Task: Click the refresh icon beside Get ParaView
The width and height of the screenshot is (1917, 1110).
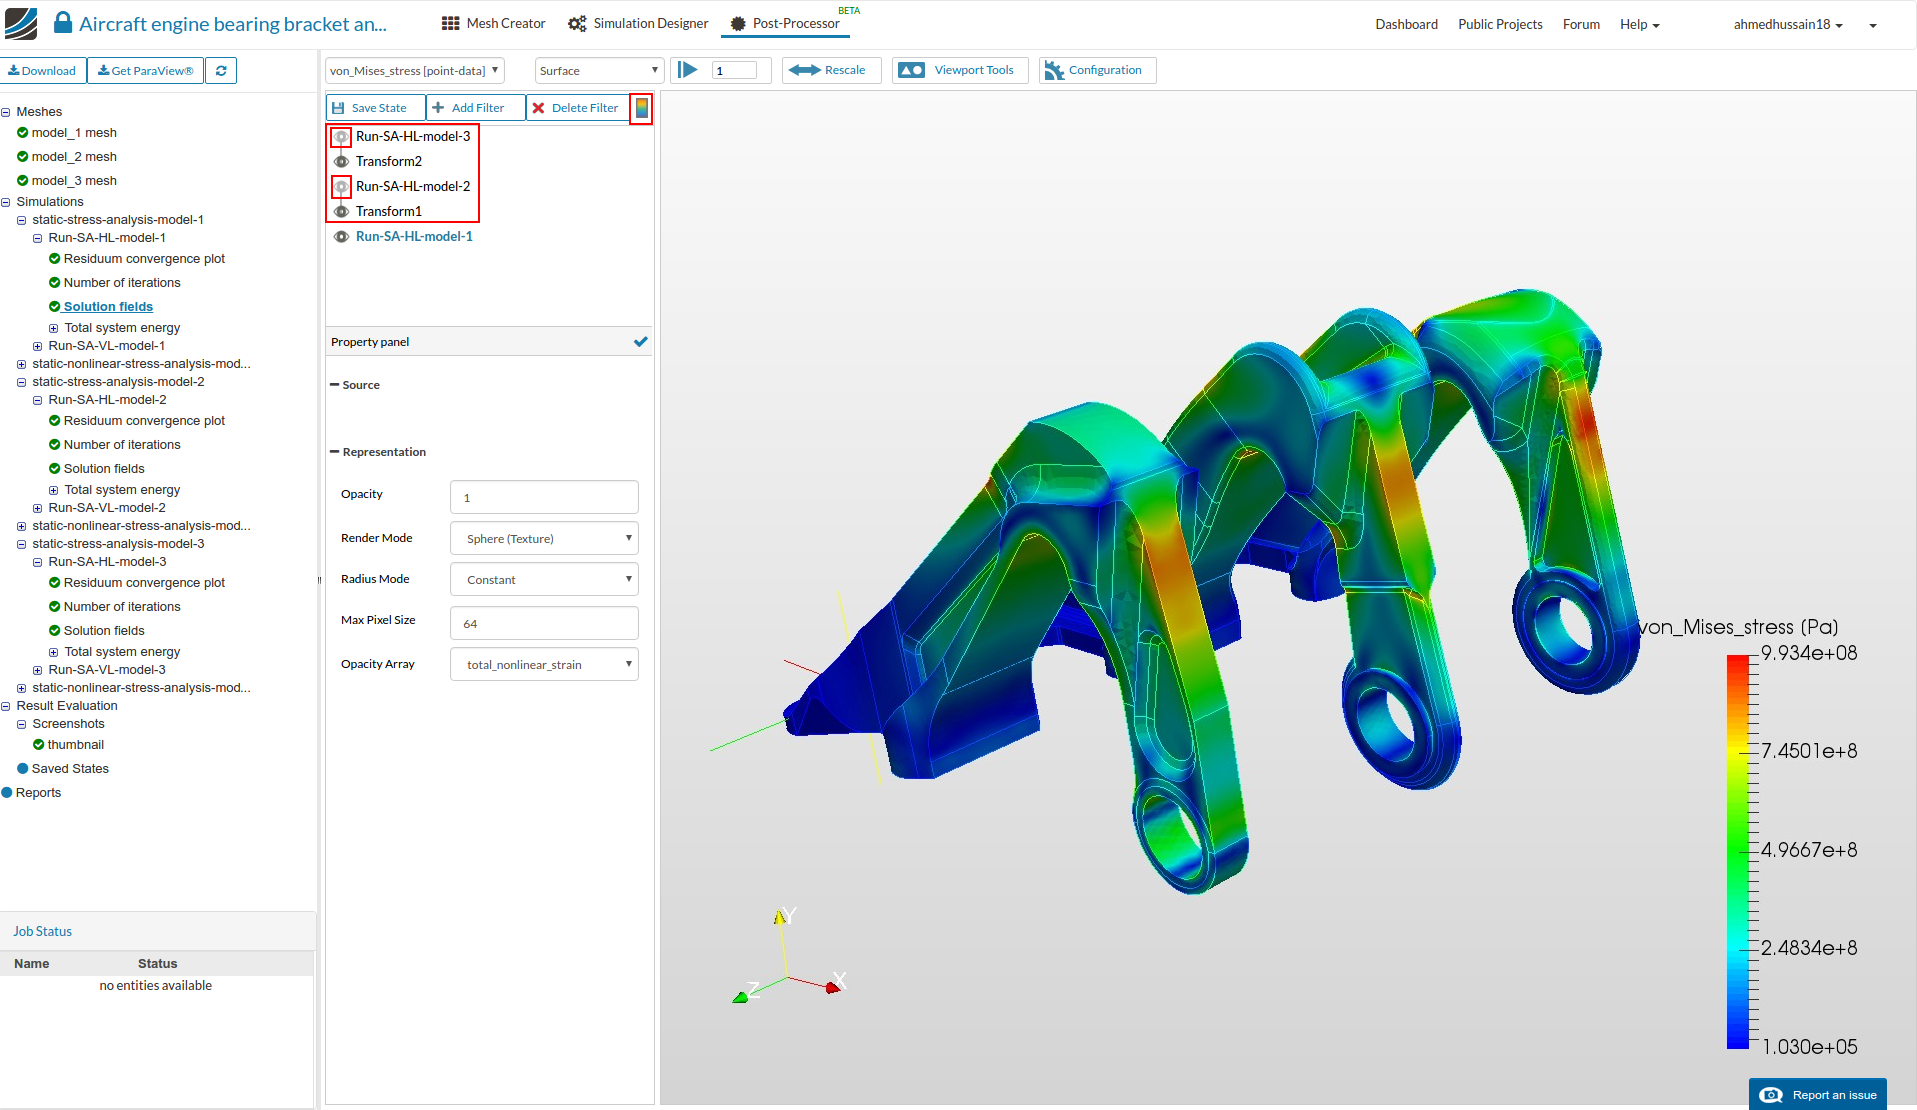Action: 221,71
